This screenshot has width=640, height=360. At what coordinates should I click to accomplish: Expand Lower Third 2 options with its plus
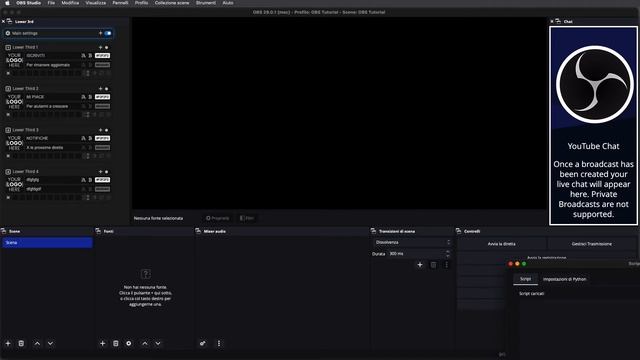[x=100, y=89]
